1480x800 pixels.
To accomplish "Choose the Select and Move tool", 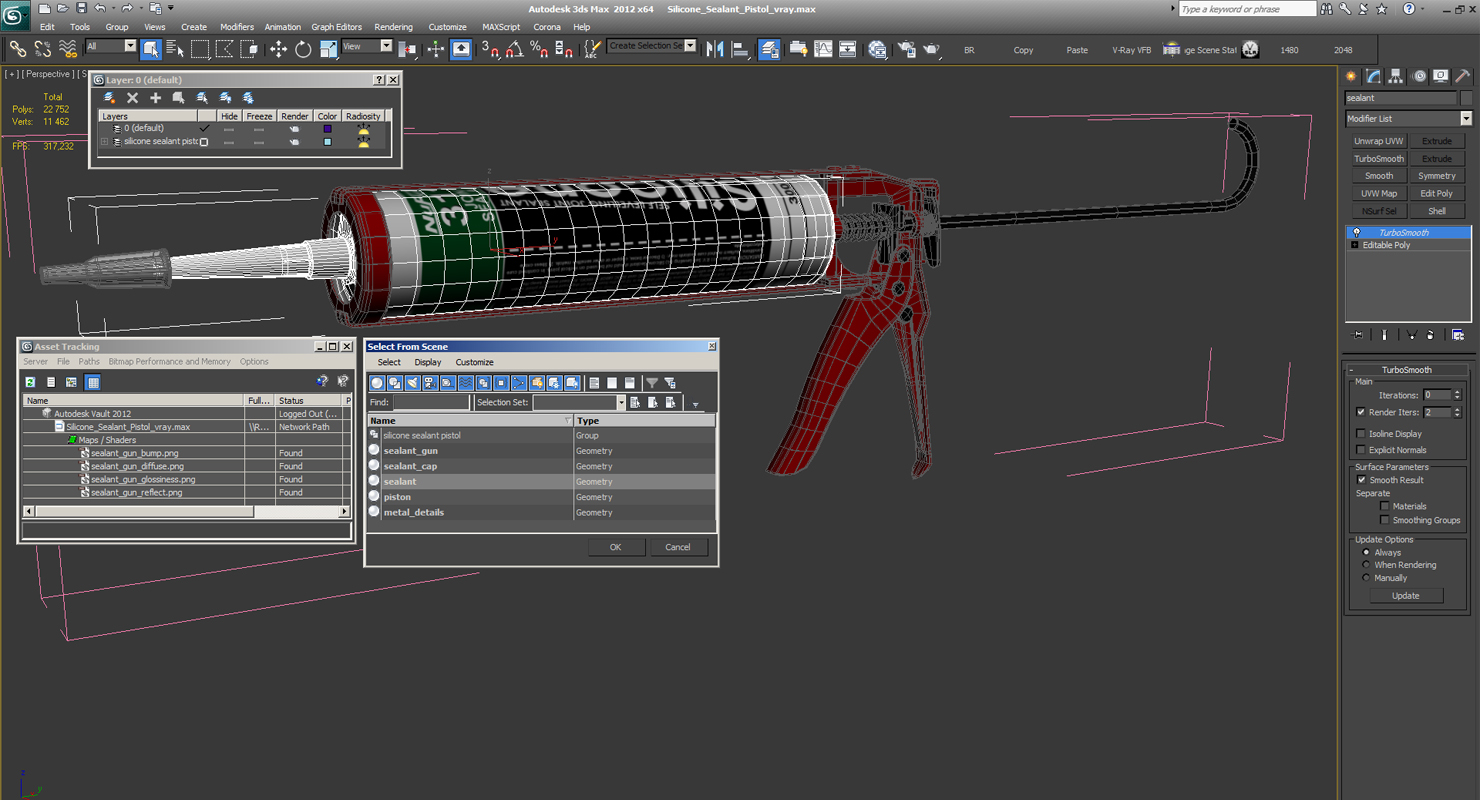I will pyautogui.click(x=279, y=49).
